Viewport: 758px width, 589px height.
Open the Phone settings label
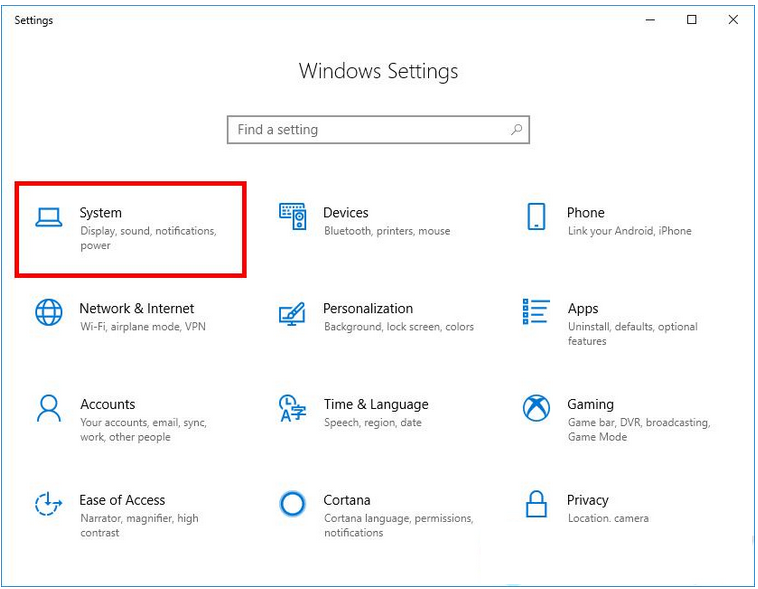coord(585,213)
